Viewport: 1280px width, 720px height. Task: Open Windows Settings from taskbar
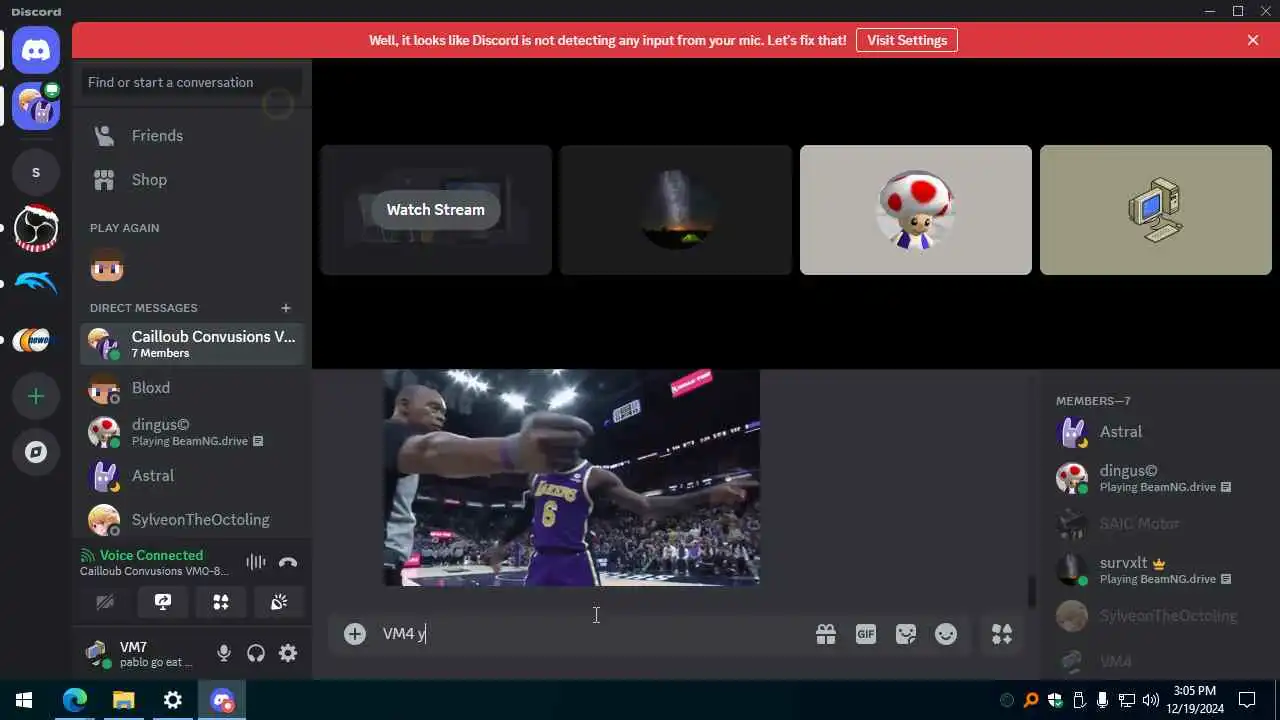coord(172,700)
